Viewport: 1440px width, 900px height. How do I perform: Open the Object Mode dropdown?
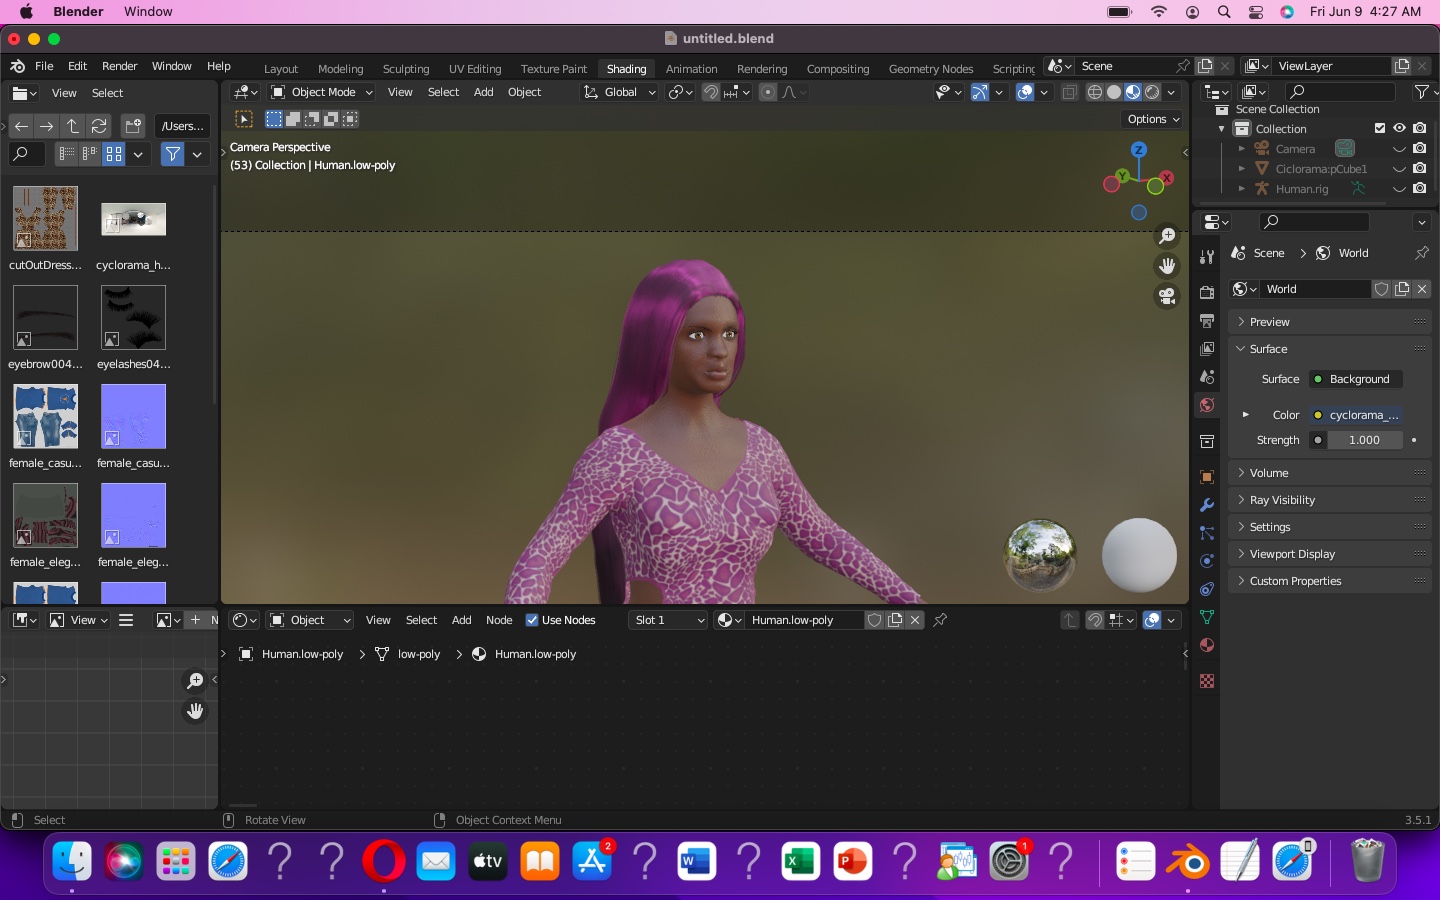(x=320, y=92)
